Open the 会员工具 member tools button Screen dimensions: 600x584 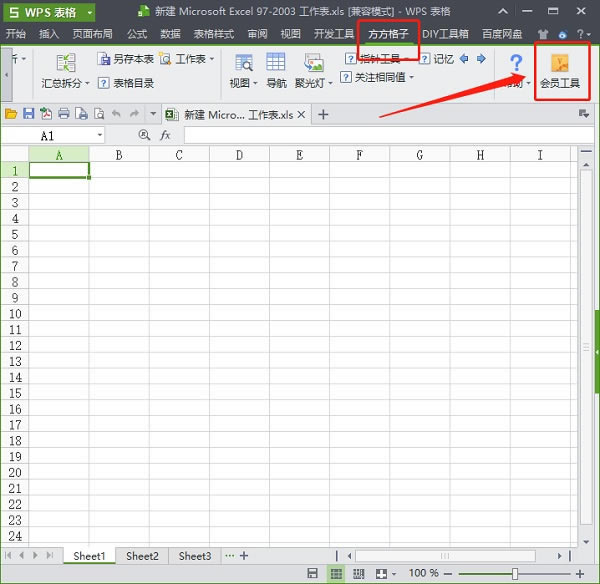(559, 71)
